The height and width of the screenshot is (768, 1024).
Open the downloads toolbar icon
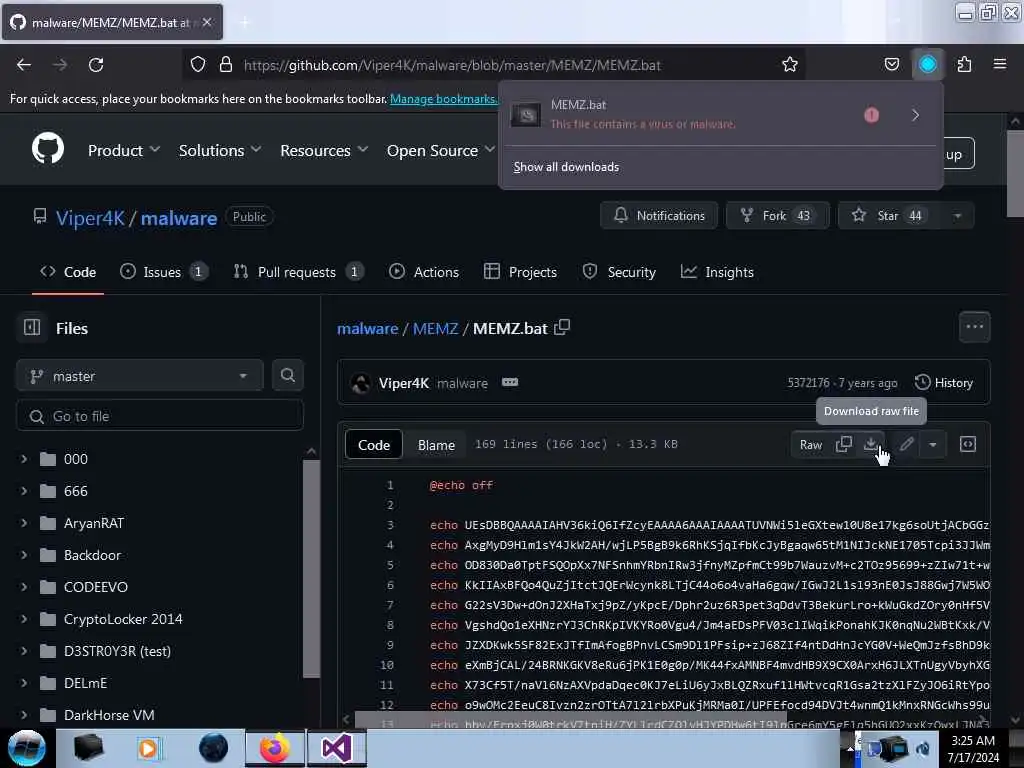[x=927, y=64]
